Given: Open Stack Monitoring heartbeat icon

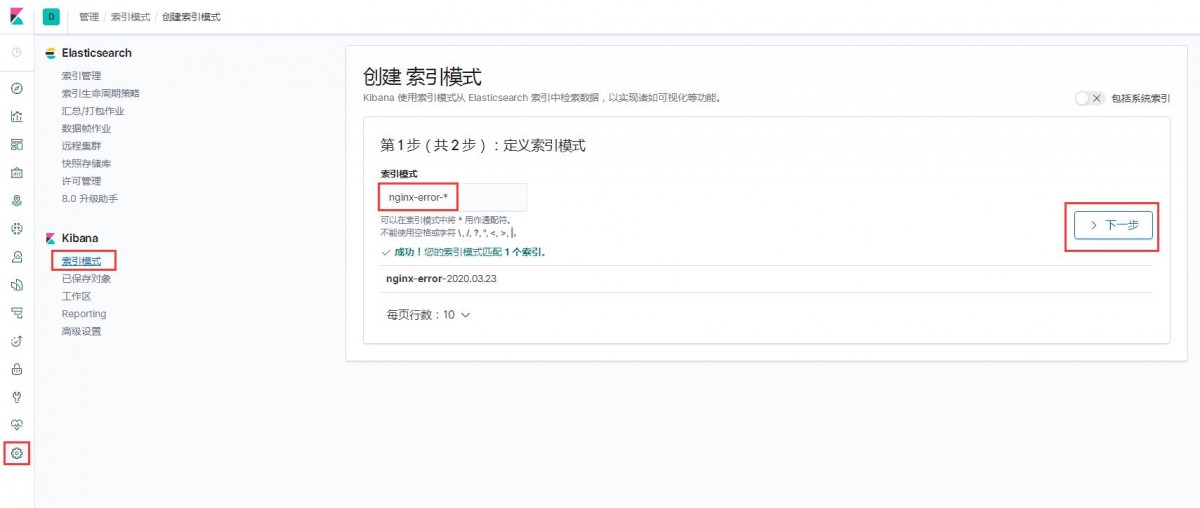Looking at the screenshot, I should (16, 425).
